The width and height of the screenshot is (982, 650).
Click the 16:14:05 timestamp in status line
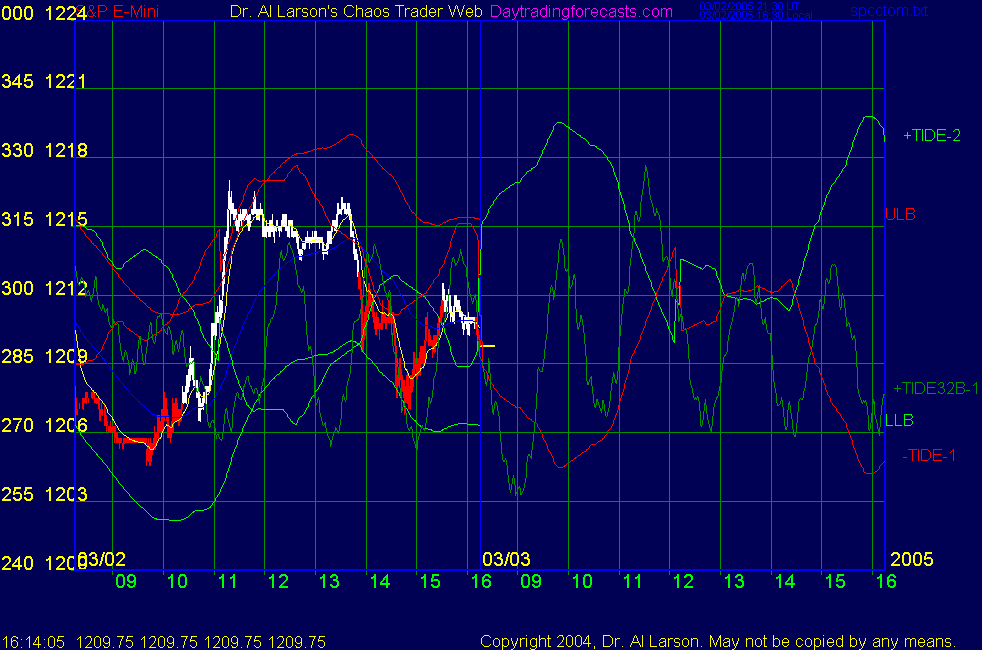34,641
